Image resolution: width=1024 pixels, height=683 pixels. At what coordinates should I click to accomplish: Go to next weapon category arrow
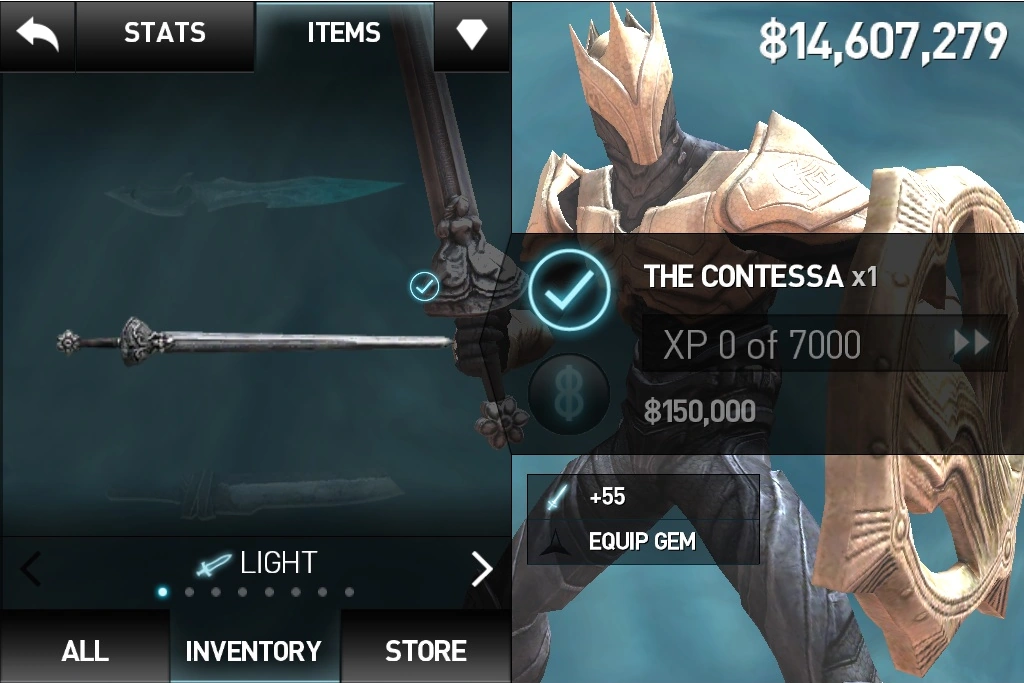coord(482,569)
